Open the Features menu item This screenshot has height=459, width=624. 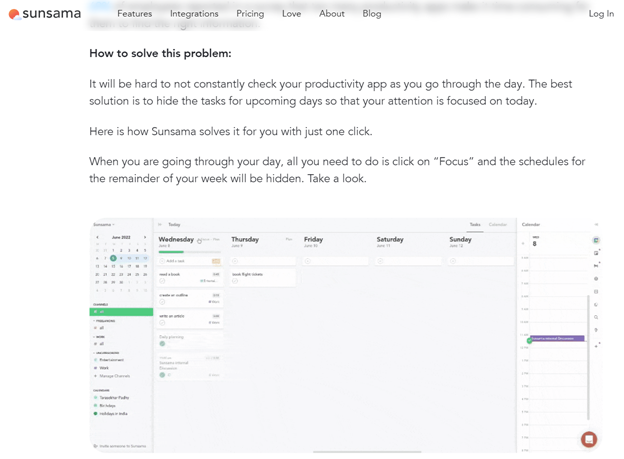(x=134, y=14)
